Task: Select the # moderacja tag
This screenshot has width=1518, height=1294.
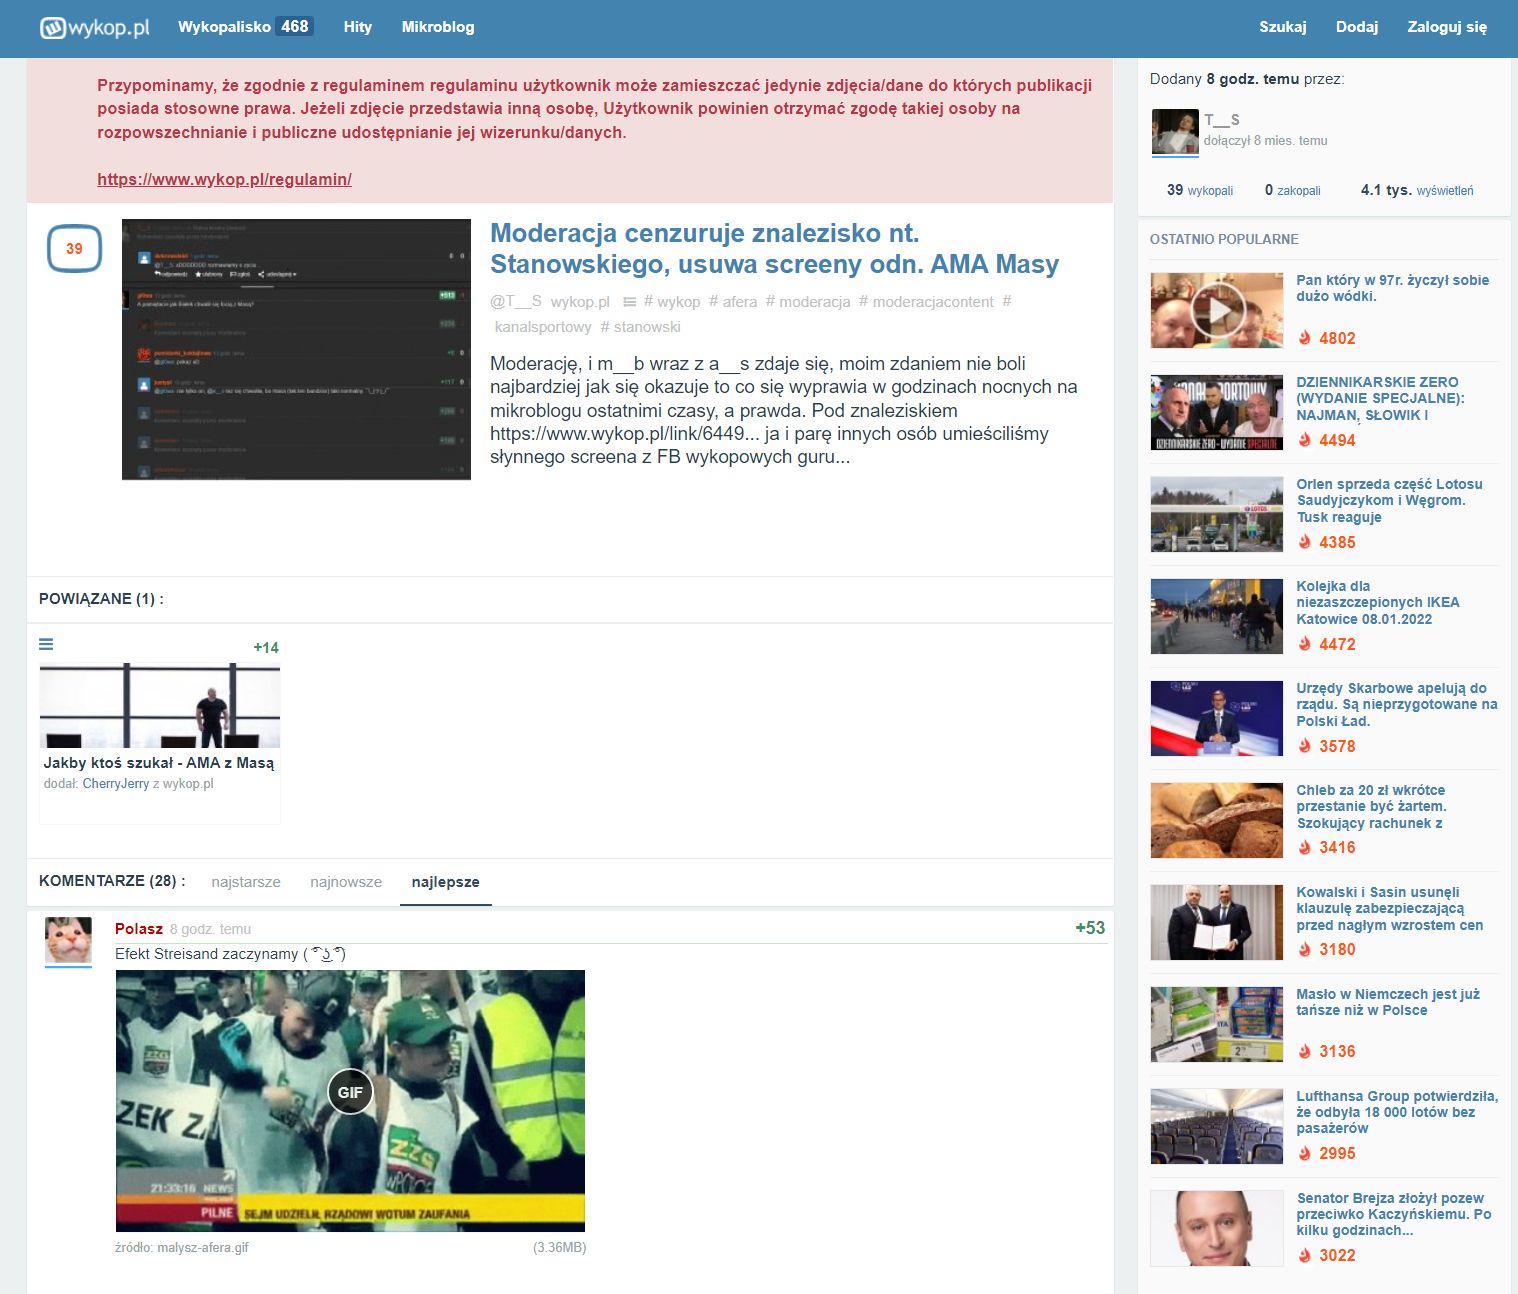Action: coord(808,301)
